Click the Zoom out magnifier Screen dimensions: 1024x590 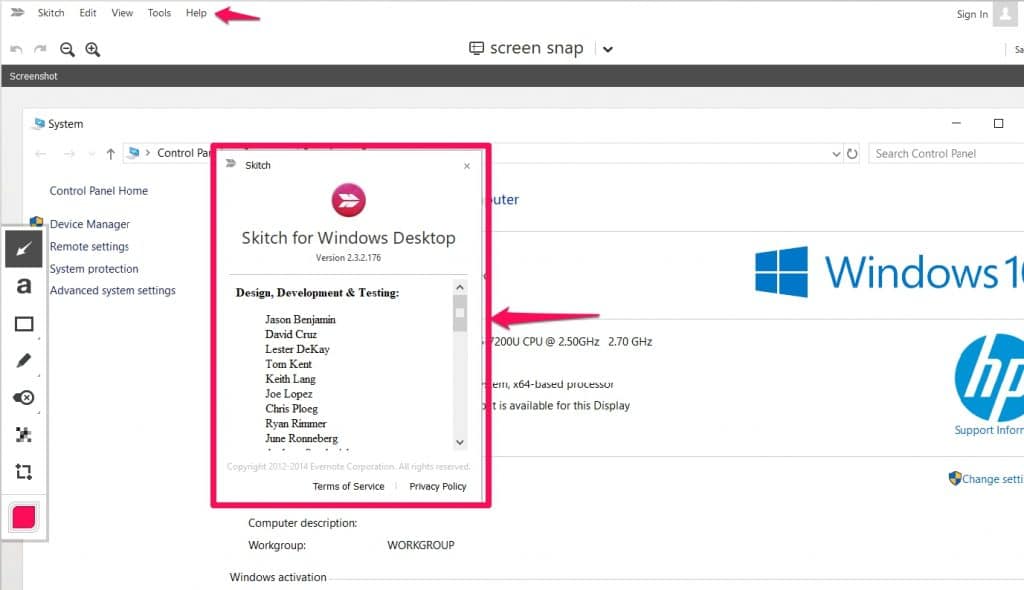point(67,49)
